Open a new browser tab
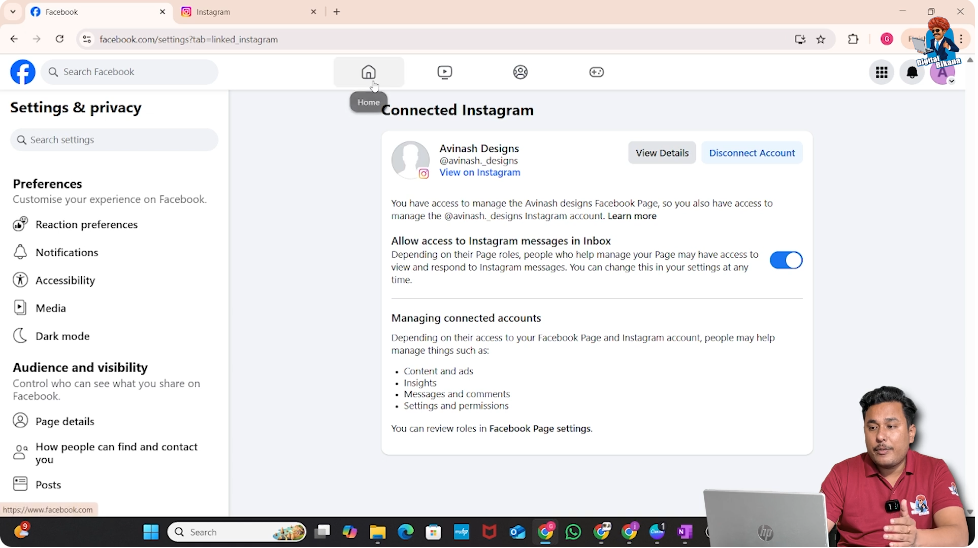 [x=337, y=12]
